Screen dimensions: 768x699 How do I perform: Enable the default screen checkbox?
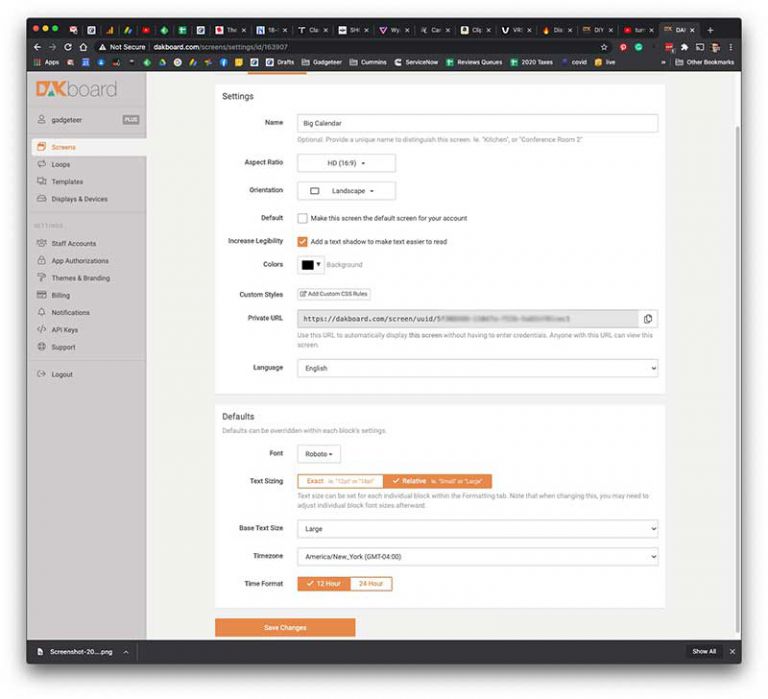click(x=302, y=217)
